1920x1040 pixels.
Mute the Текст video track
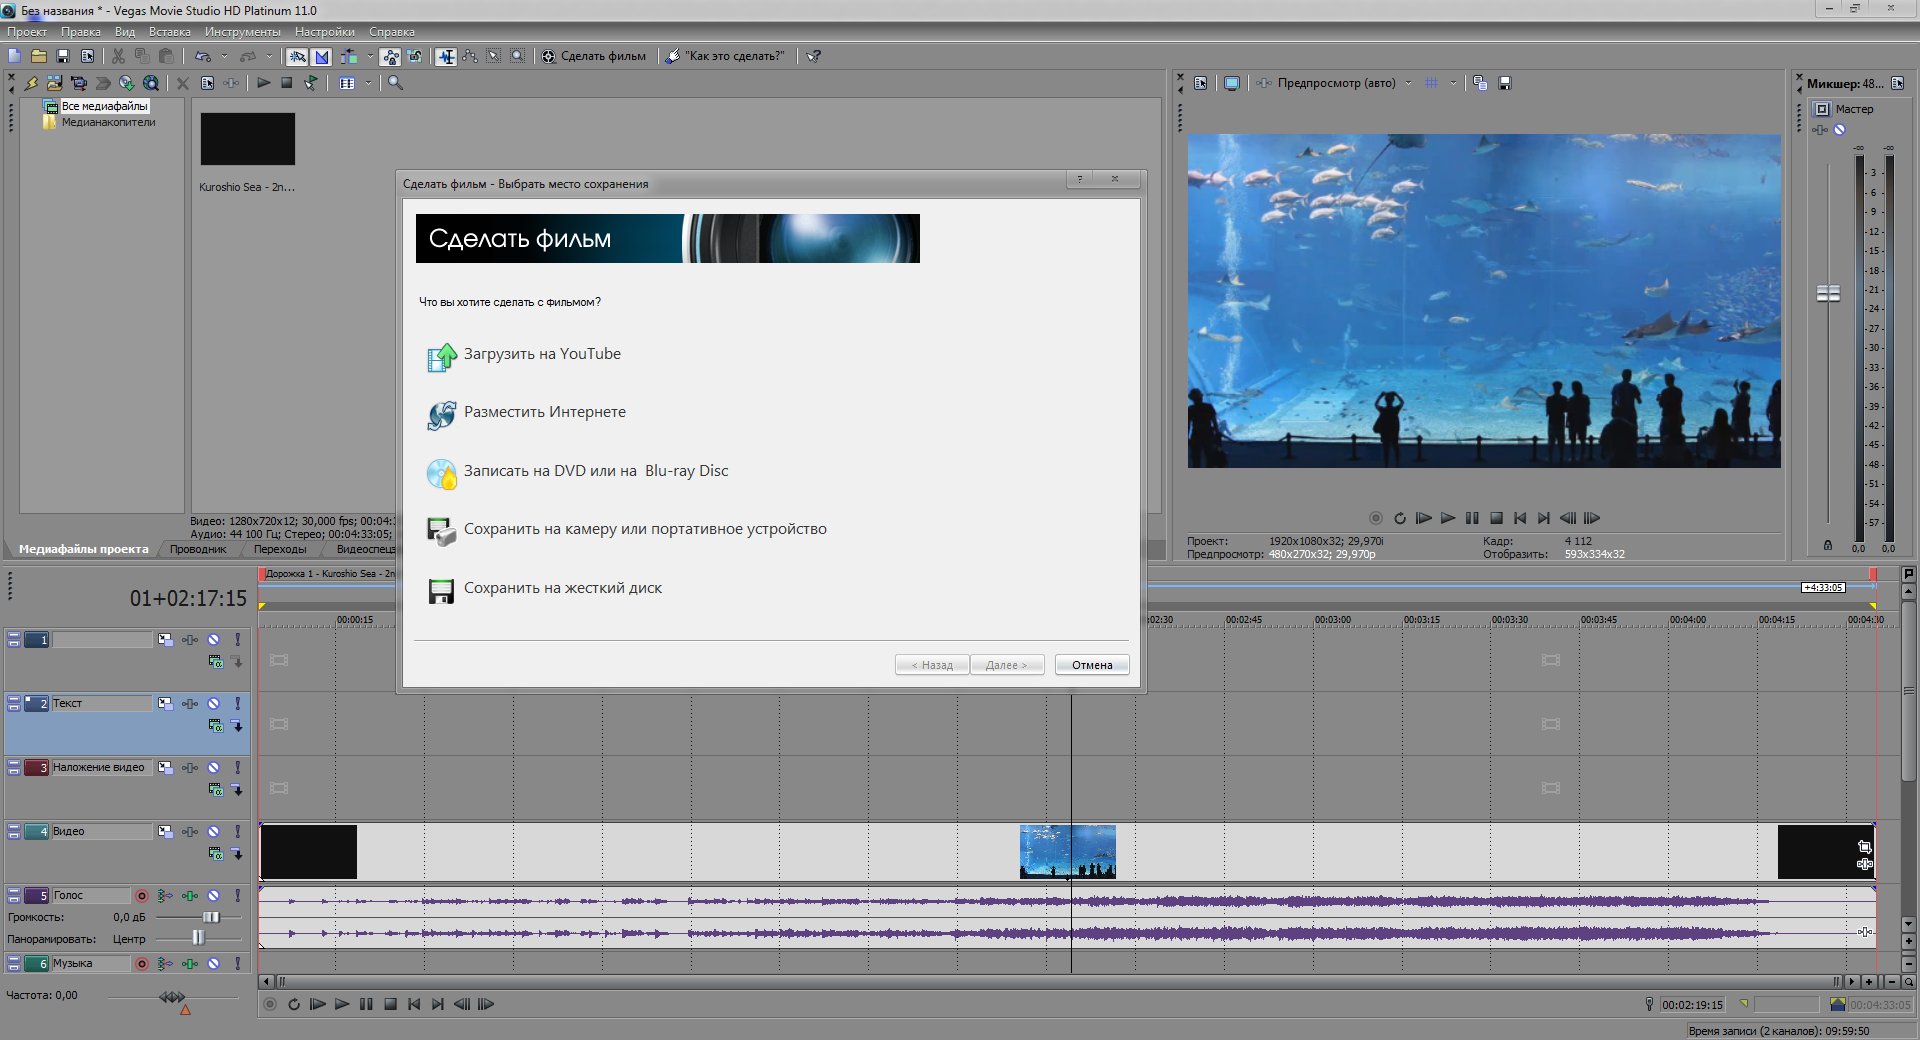[x=213, y=704]
